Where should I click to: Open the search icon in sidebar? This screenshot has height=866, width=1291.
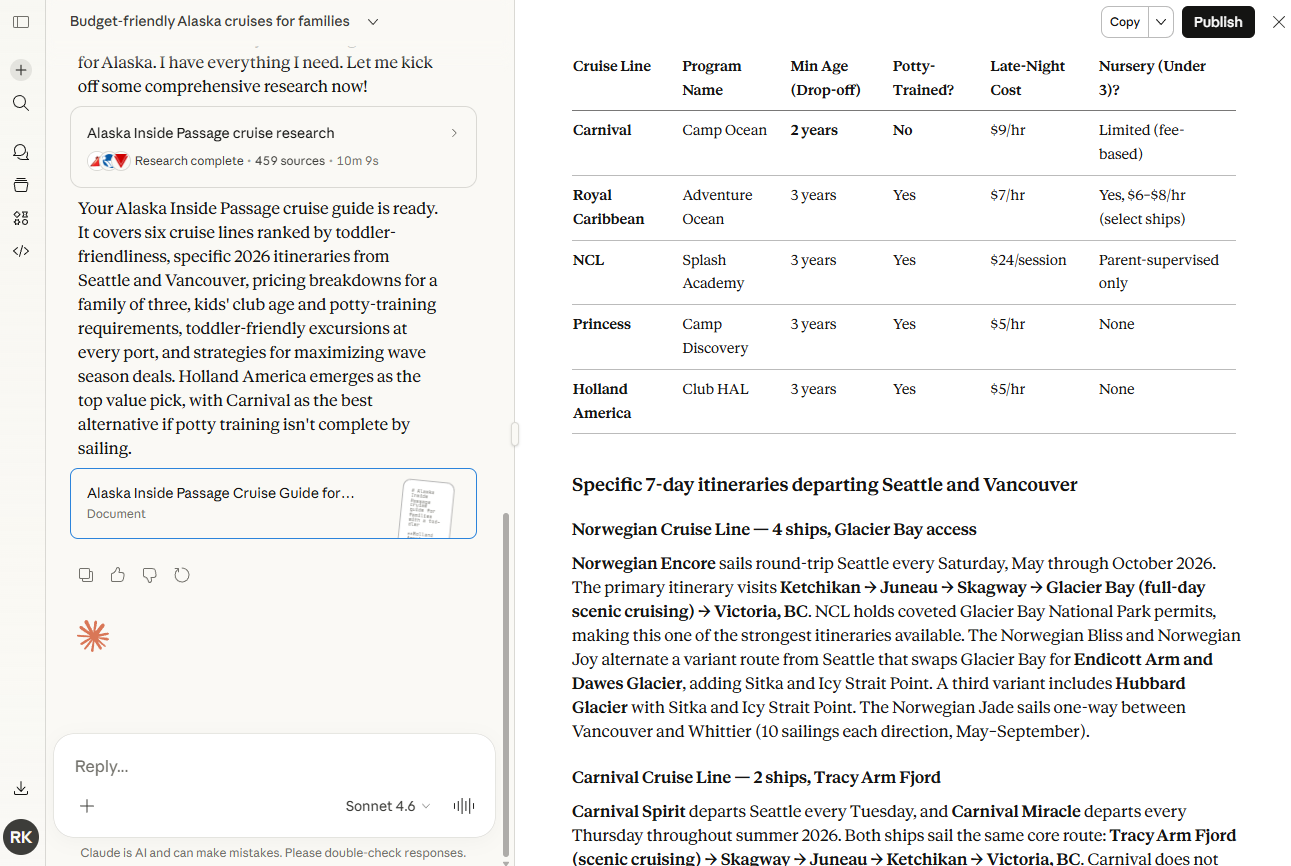(x=21, y=103)
